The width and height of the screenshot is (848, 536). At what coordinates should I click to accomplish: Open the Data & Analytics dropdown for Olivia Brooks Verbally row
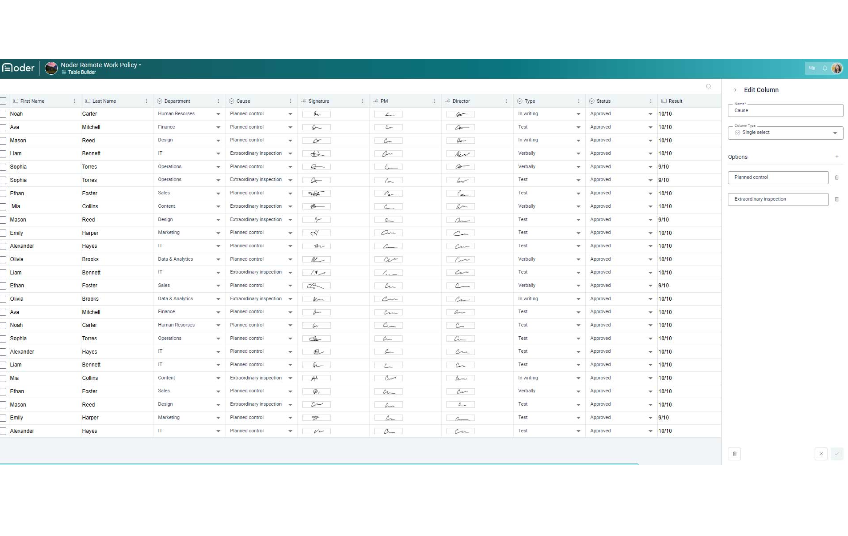pyautogui.click(x=218, y=259)
